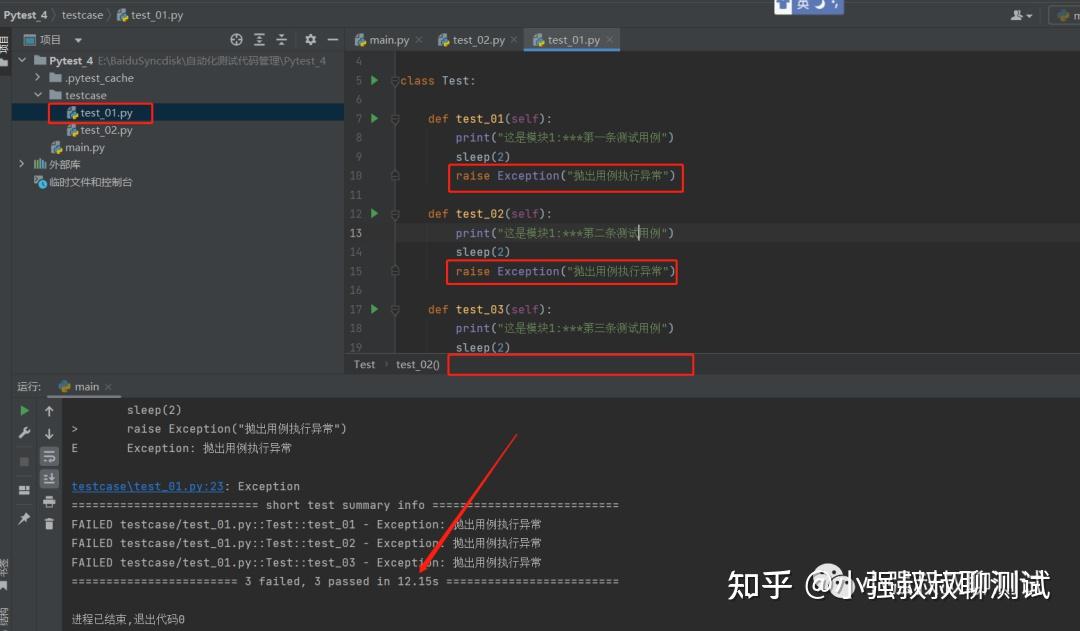The height and width of the screenshot is (631, 1080).
Task: Toggle soft-wrap in Run console
Action: (49, 456)
